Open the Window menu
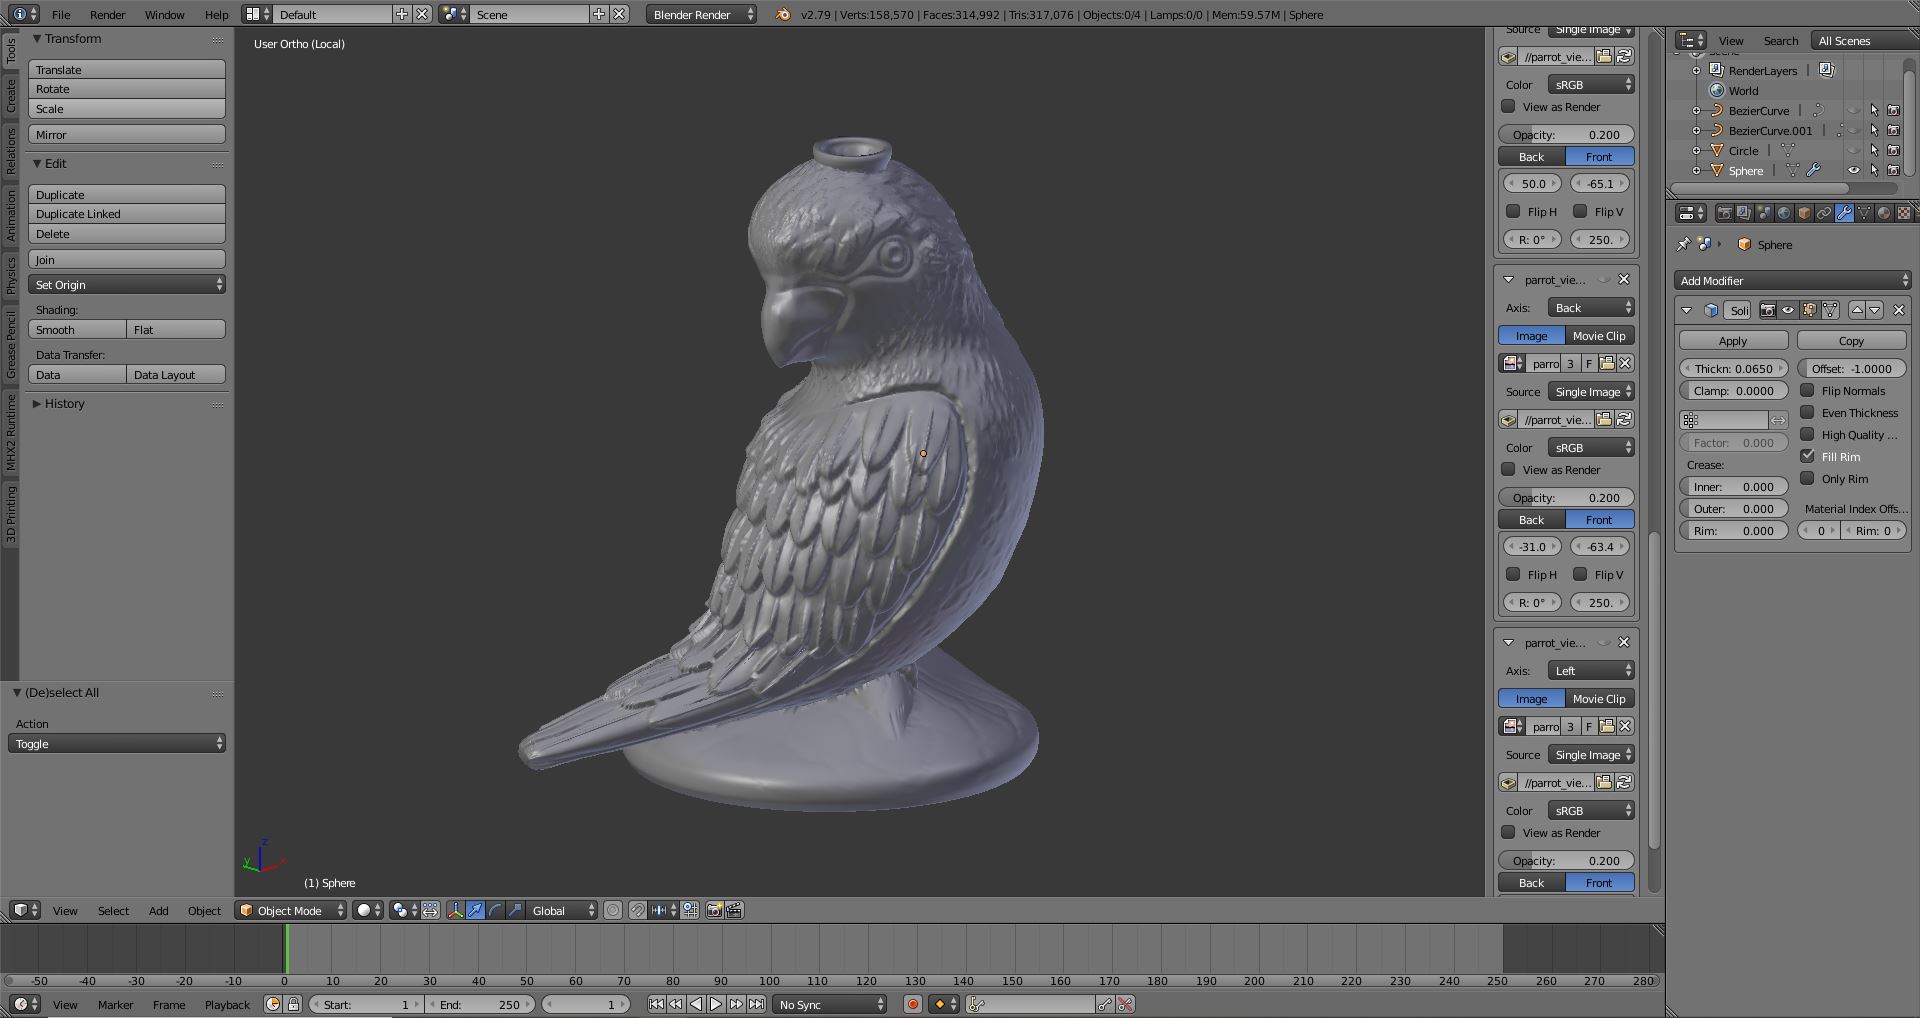This screenshot has height=1018, width=1920. (x=164, y=15)
